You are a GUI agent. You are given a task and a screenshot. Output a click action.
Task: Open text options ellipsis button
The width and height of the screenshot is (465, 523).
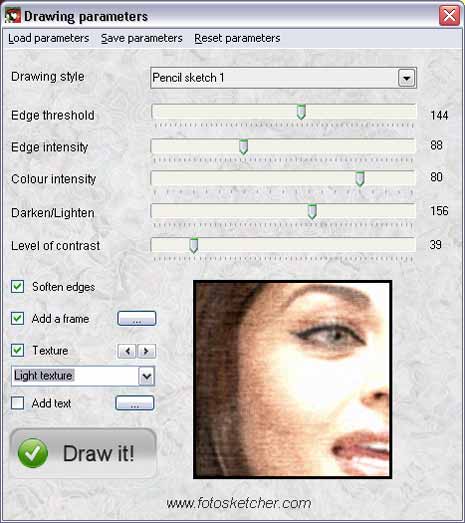(x=135, y=403)
